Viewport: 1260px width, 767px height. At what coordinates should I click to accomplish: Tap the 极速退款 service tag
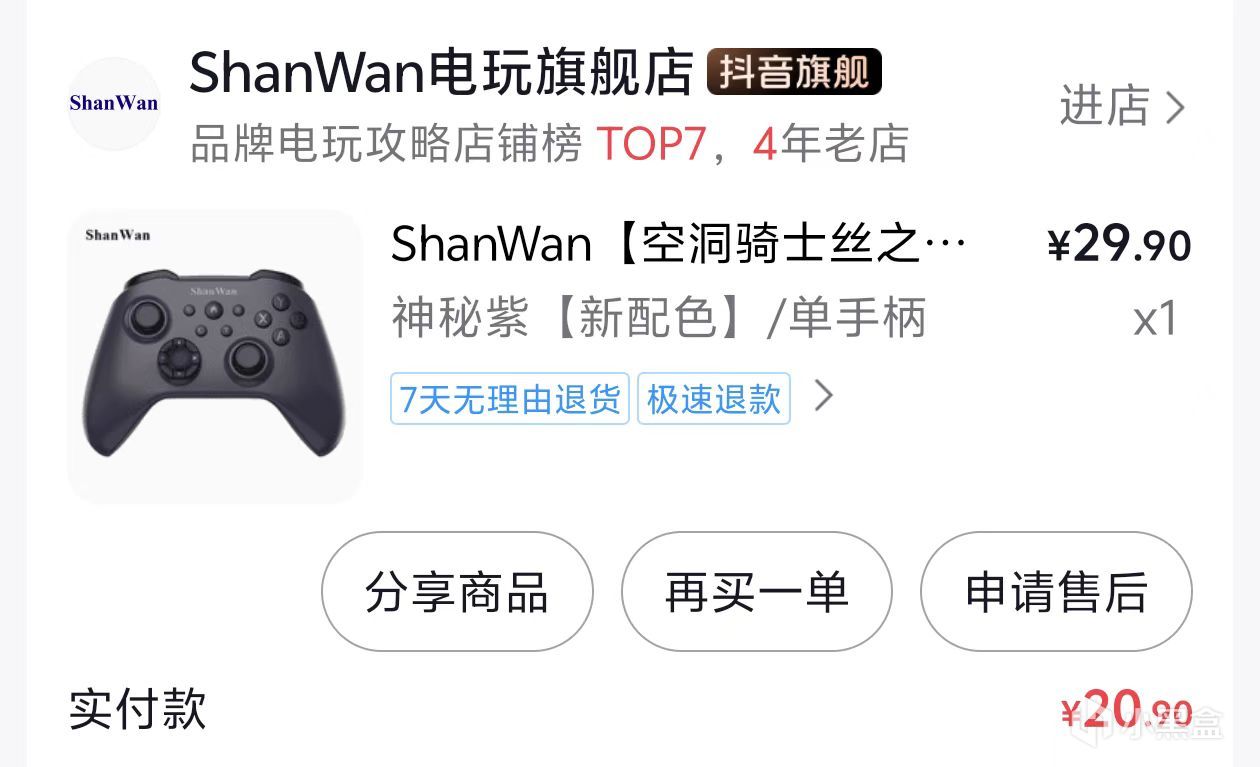point(714,399)
